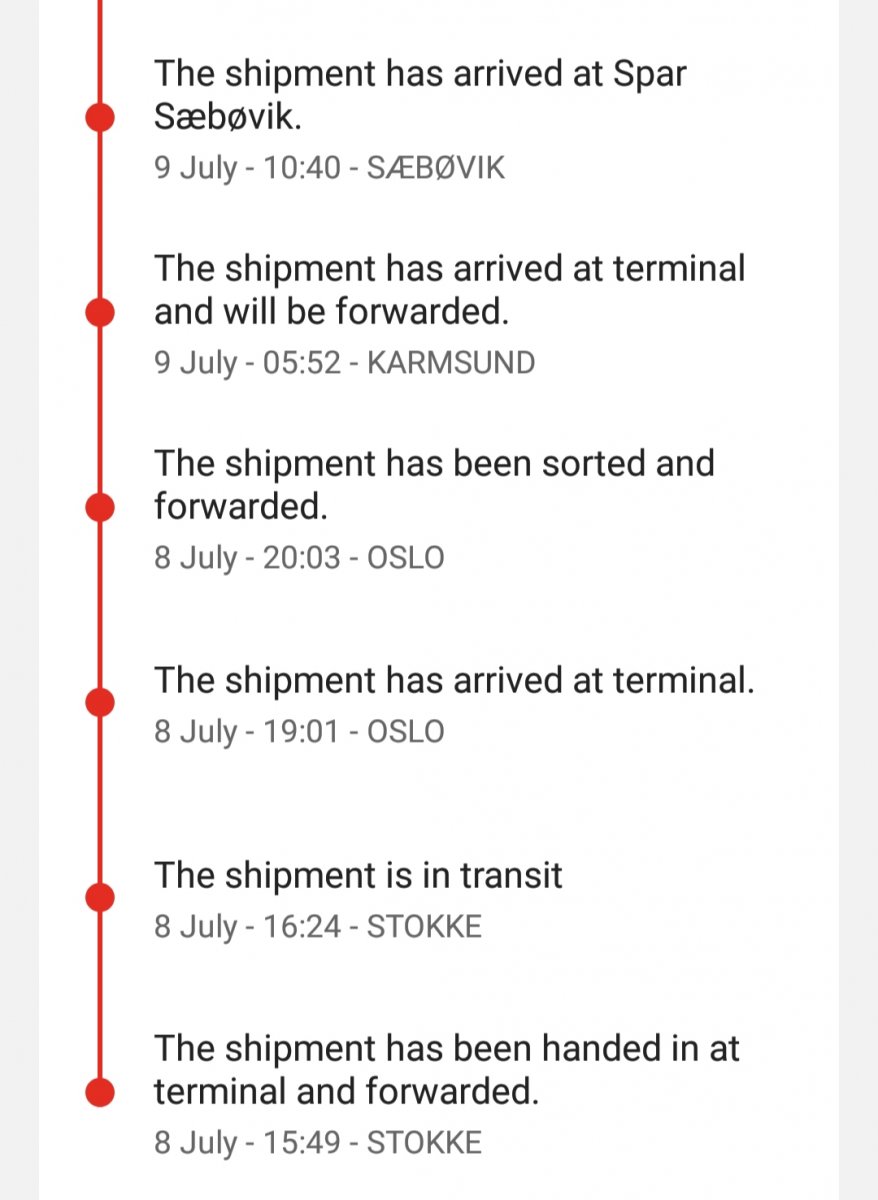Click the in transit timeline dot
The width and height of the screenshot is (878, 1200).
coord(100,898)
